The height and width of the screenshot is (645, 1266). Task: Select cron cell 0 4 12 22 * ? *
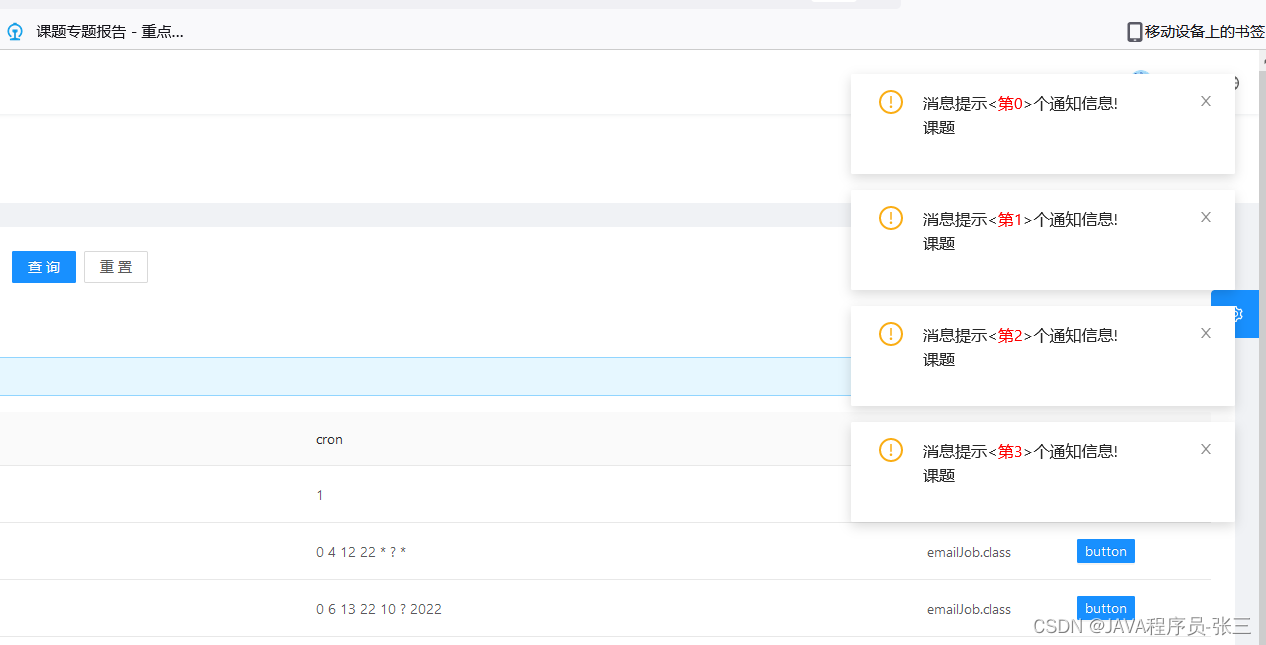[x=361, y=552]
